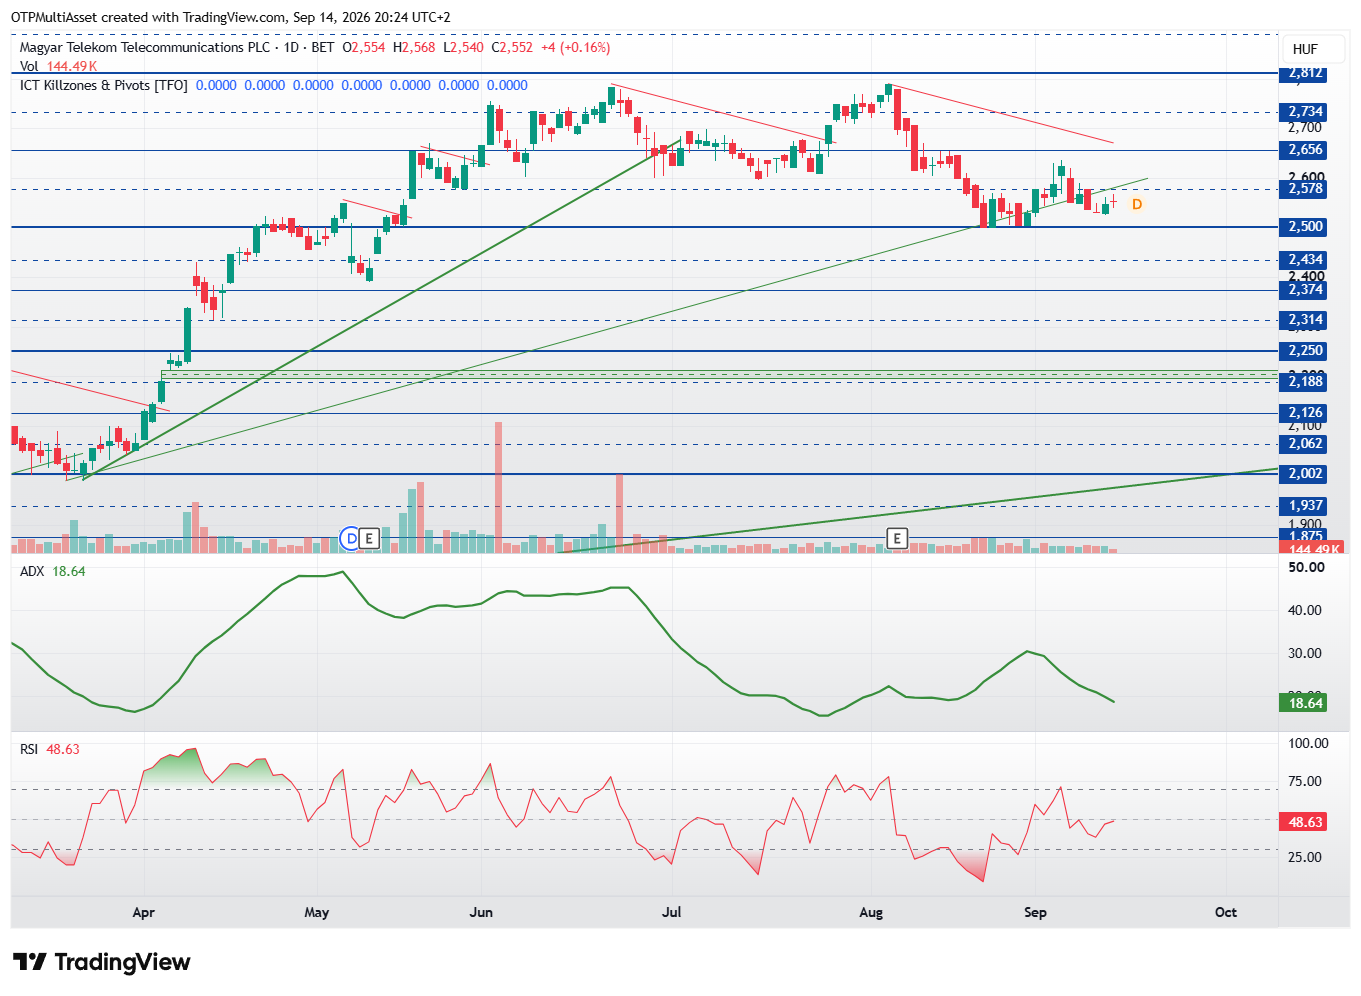
Task: Select the Magyar Telekom Telecommunications PLC title
Action: click(145, 47)
